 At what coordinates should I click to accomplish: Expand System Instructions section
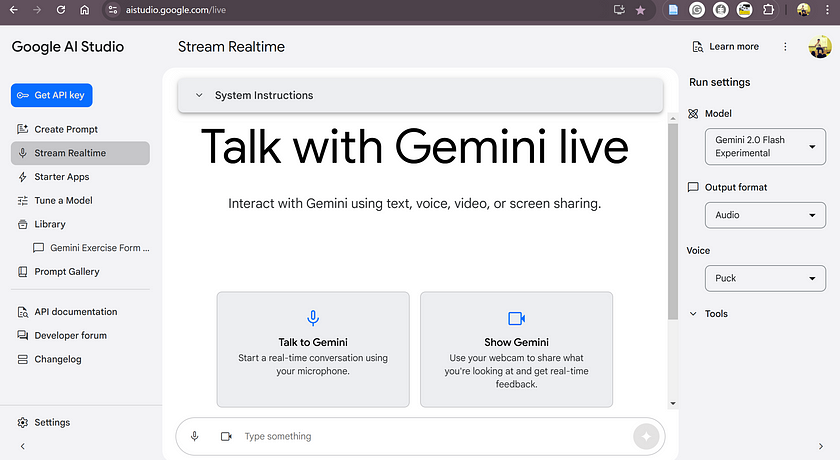pos(421,95)
